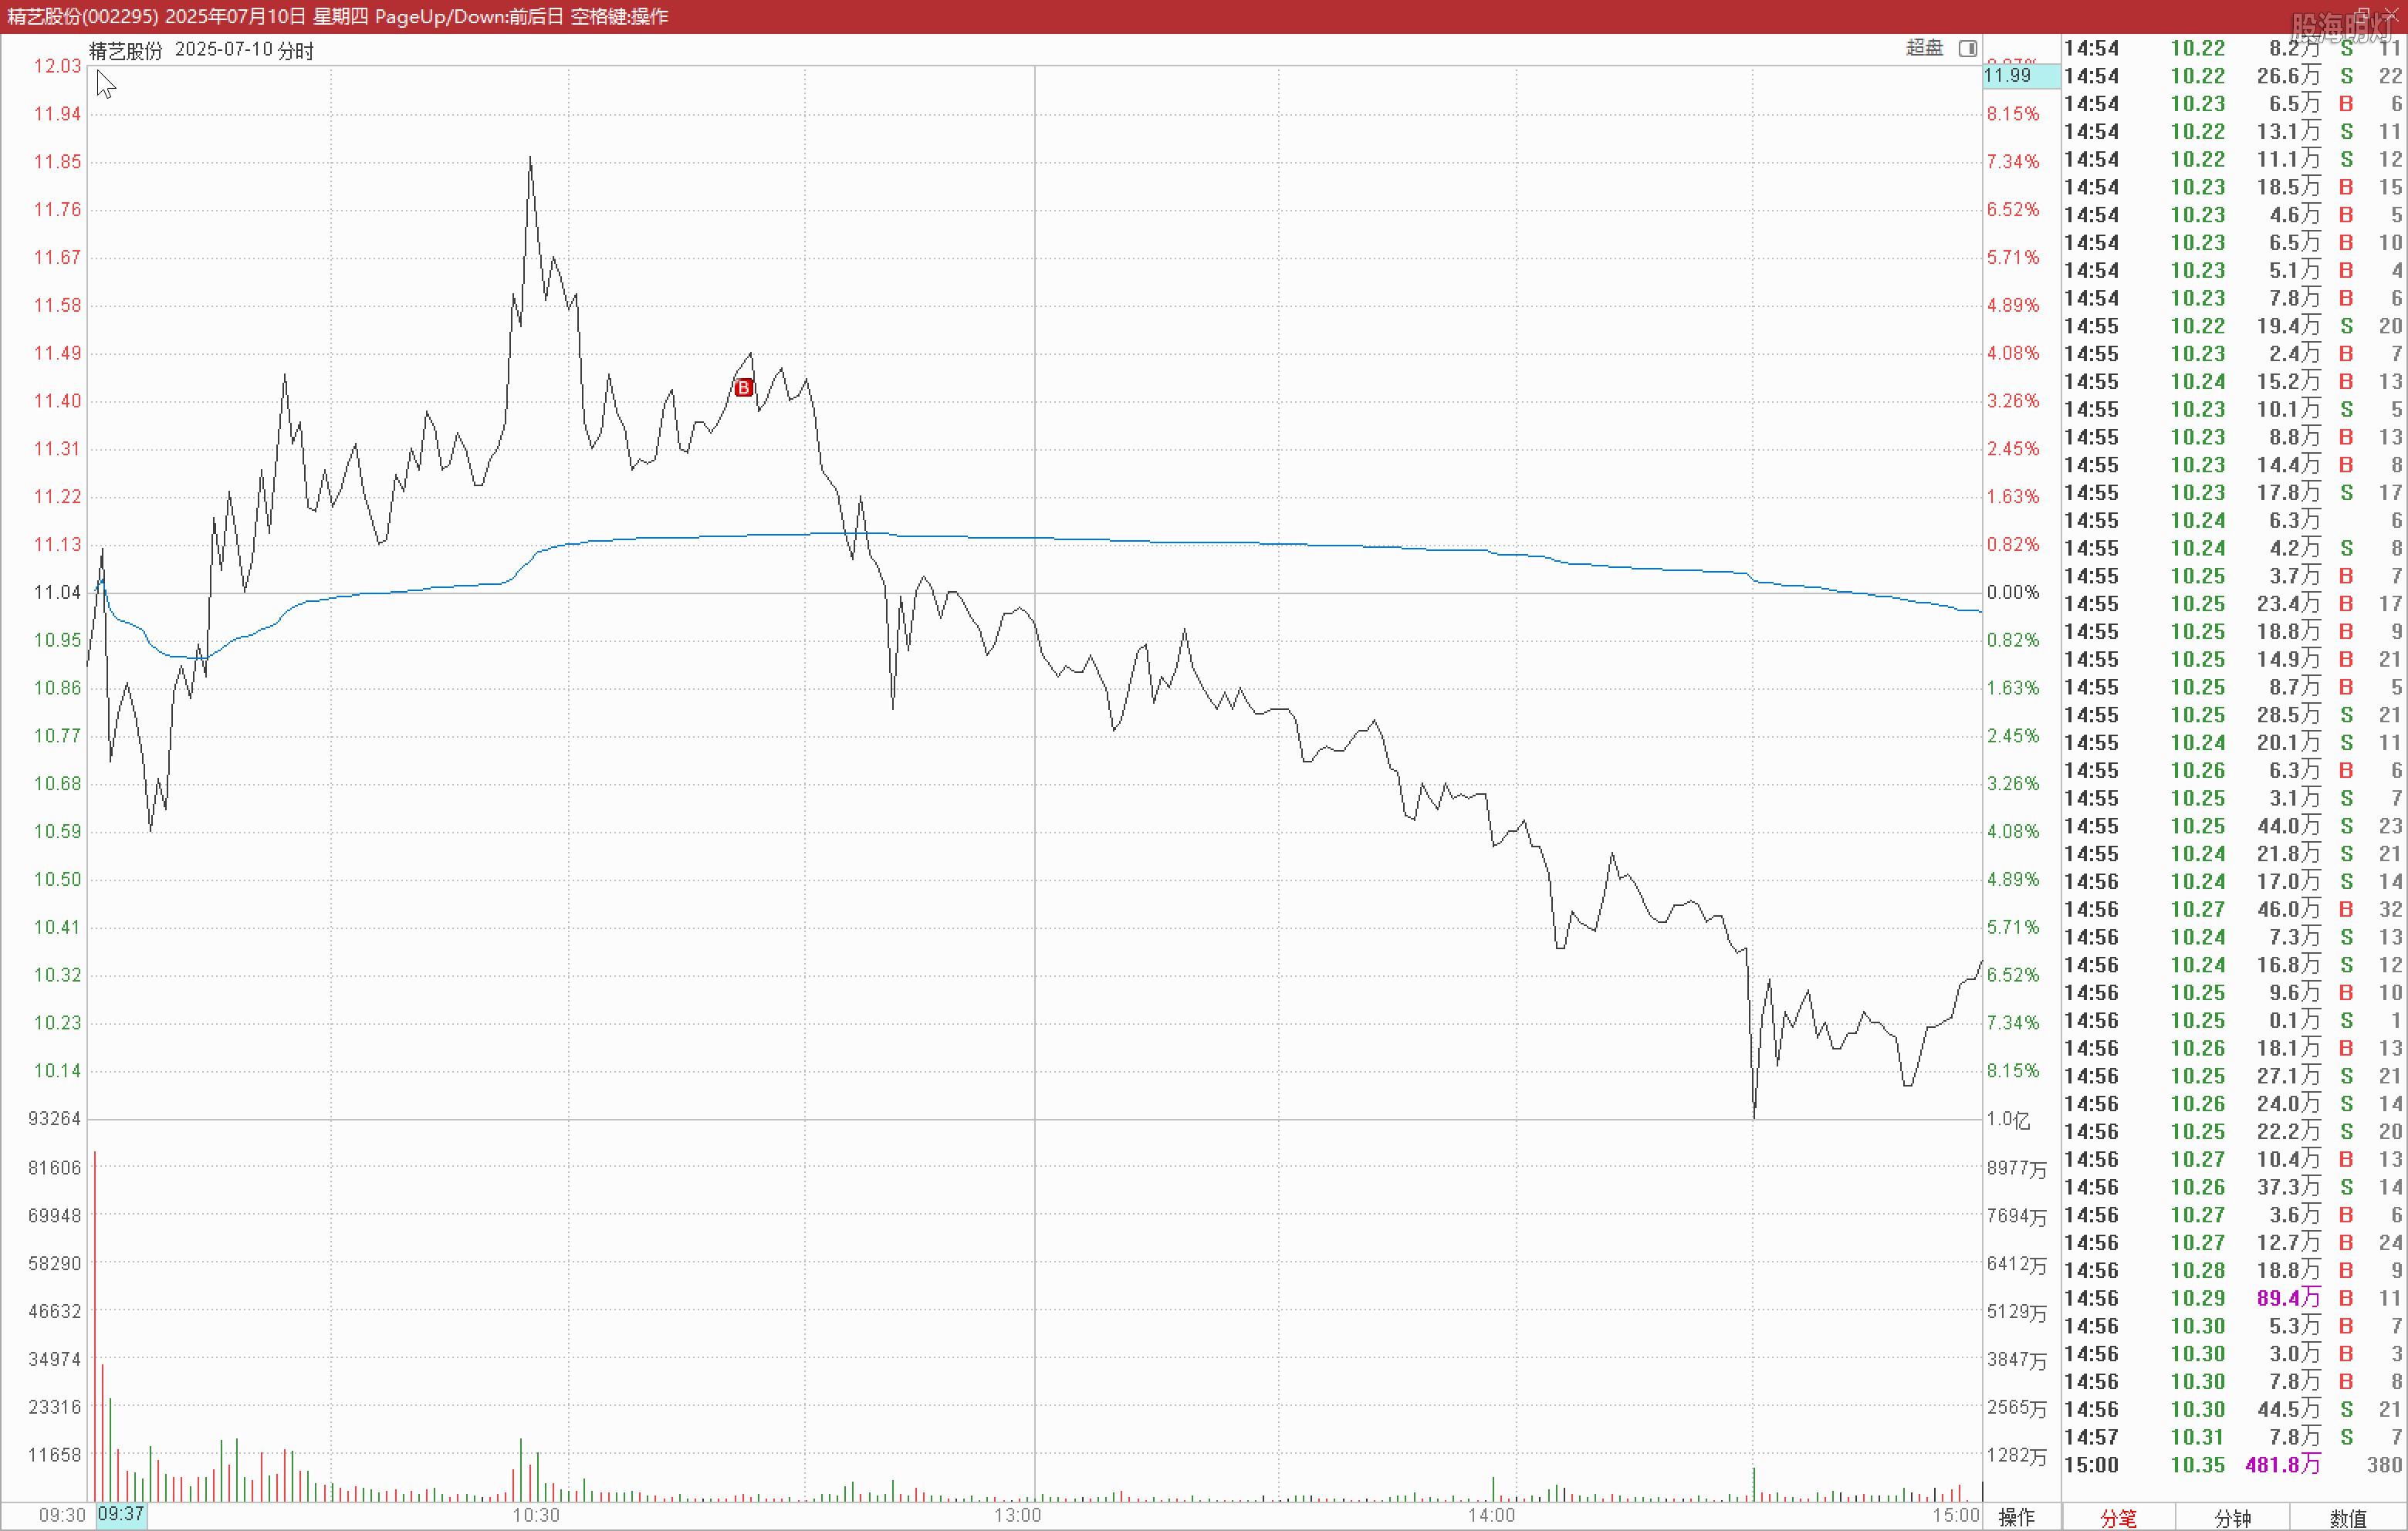Click the 12.03 top price axis label

[57, 66]
